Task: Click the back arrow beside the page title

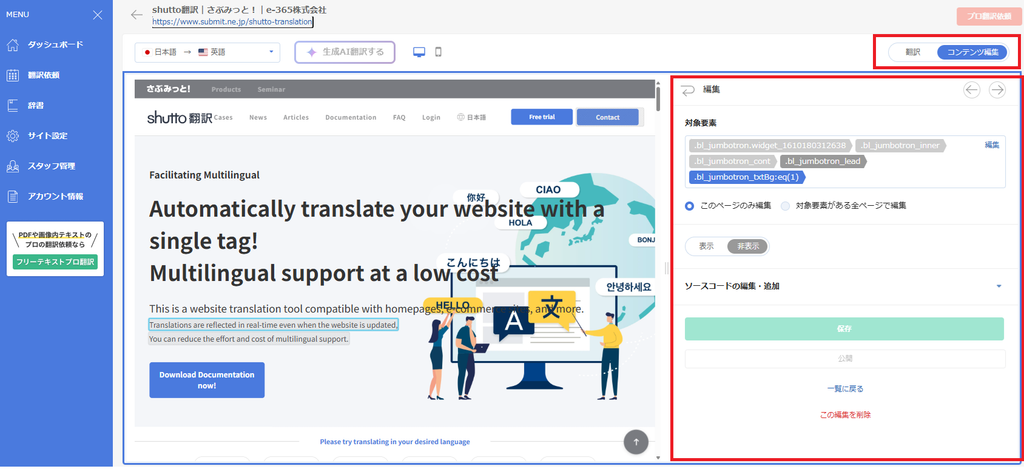Action: 136,15
